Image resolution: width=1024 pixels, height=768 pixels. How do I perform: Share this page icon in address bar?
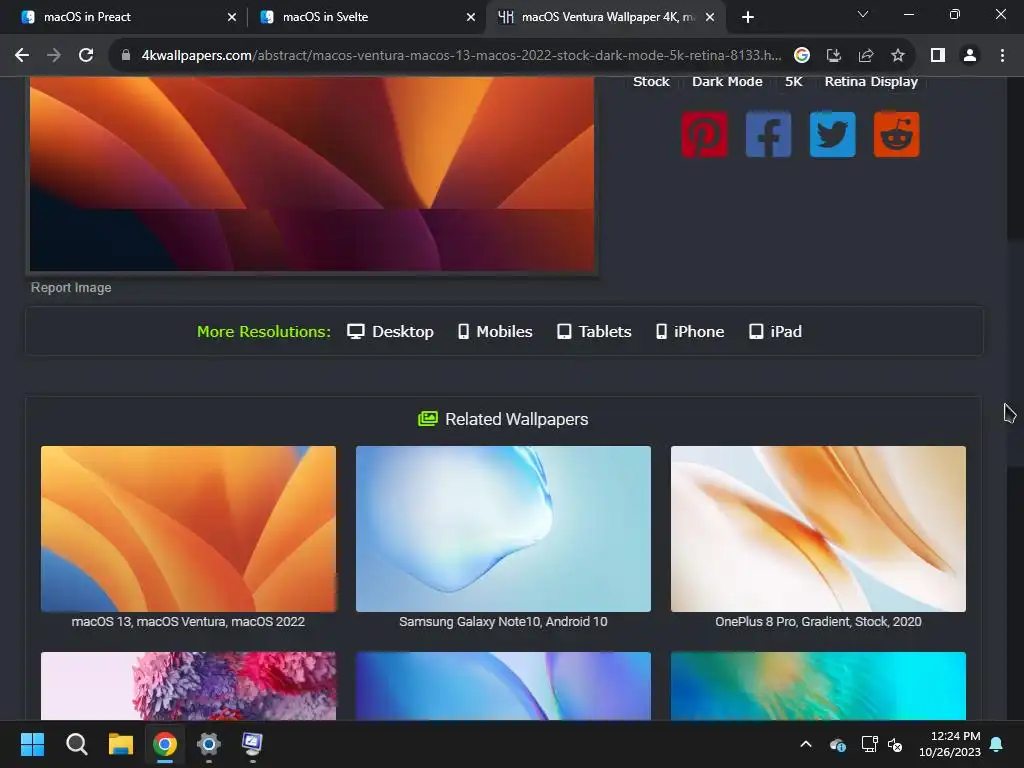[866, 56]
